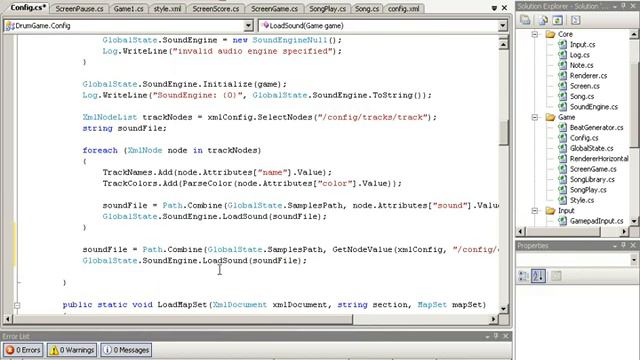This screenshot has width=640, height=360.
Task: Select the SoundEngine.cs tree item
Action: click(x=593, y=107)
